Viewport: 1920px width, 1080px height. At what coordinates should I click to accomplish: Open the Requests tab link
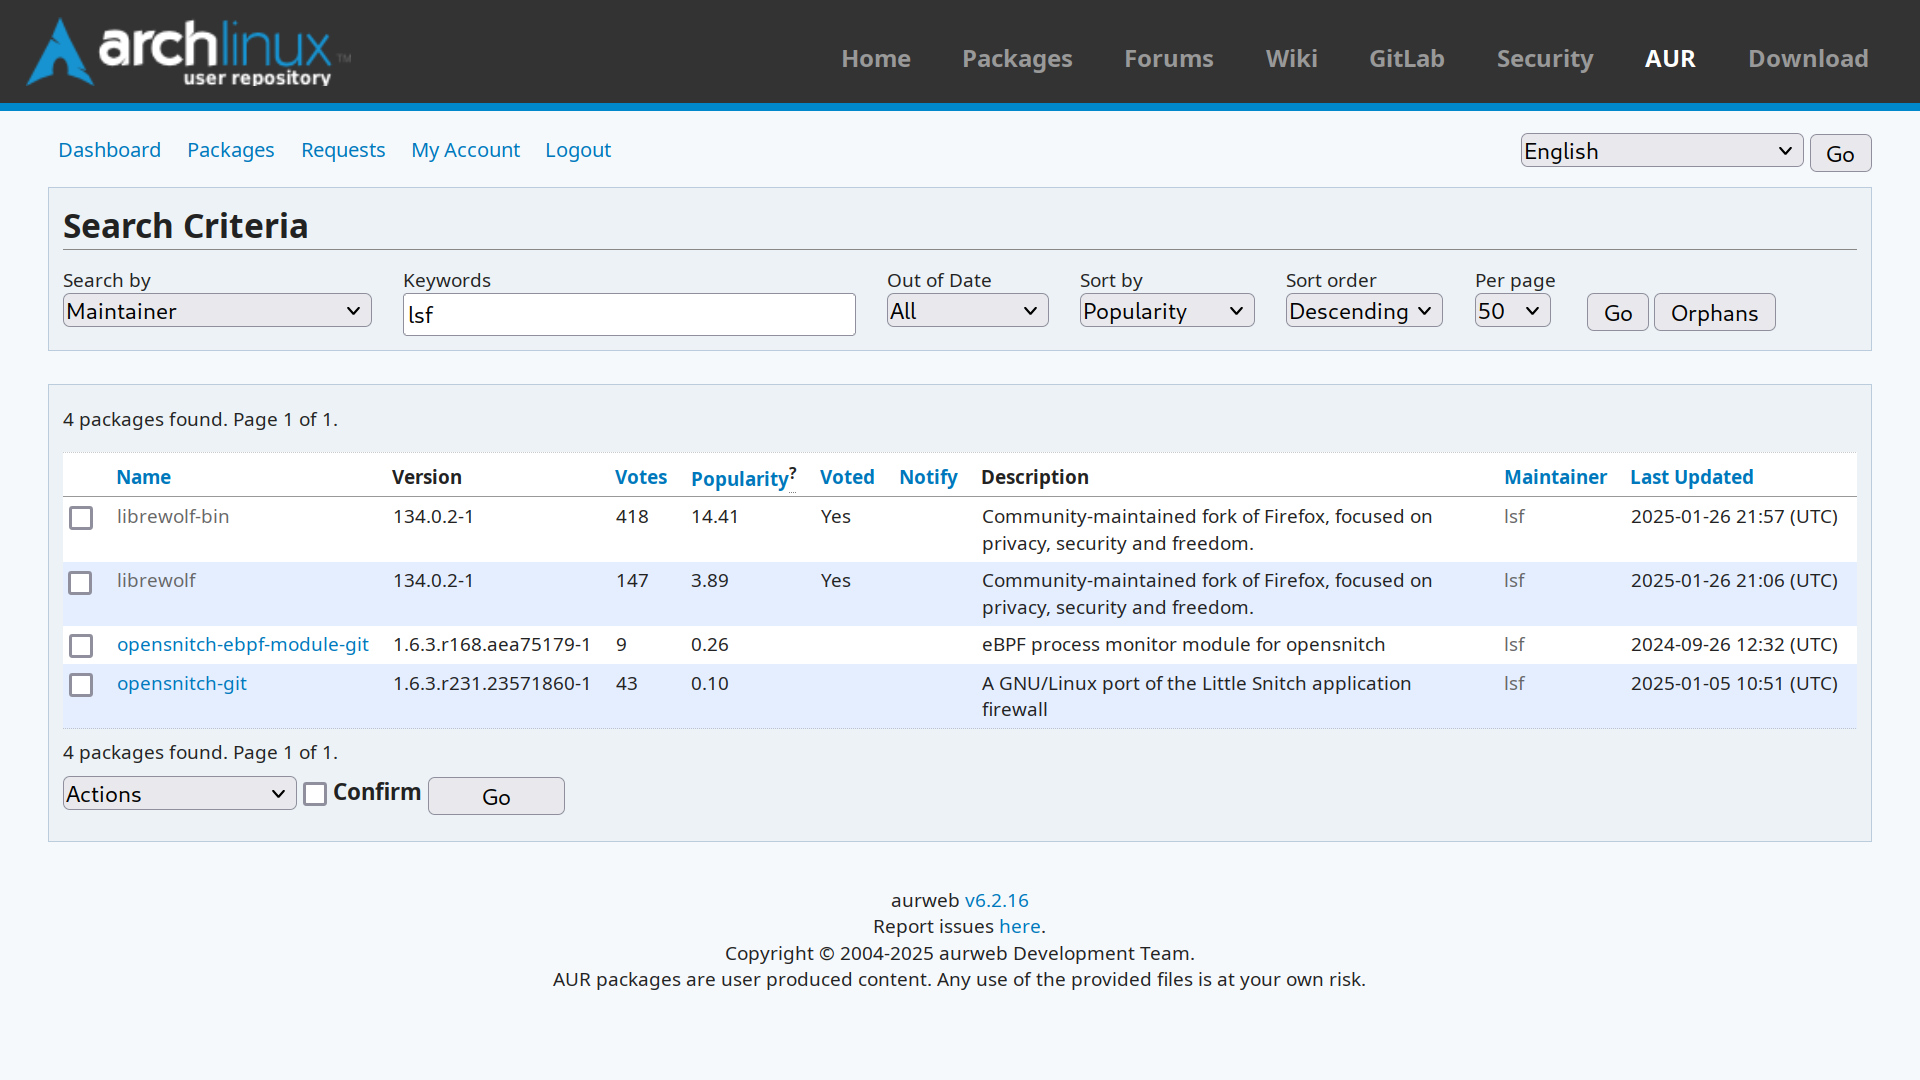tap(343, 150)
